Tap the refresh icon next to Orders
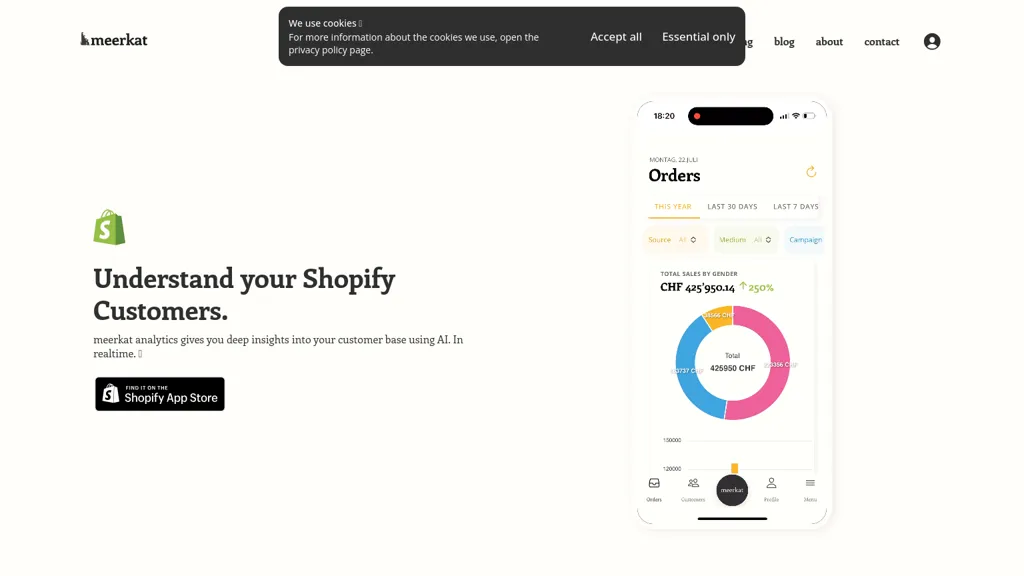The height and width of the screenshot is (576, 1024). click(x=811, y=172)
